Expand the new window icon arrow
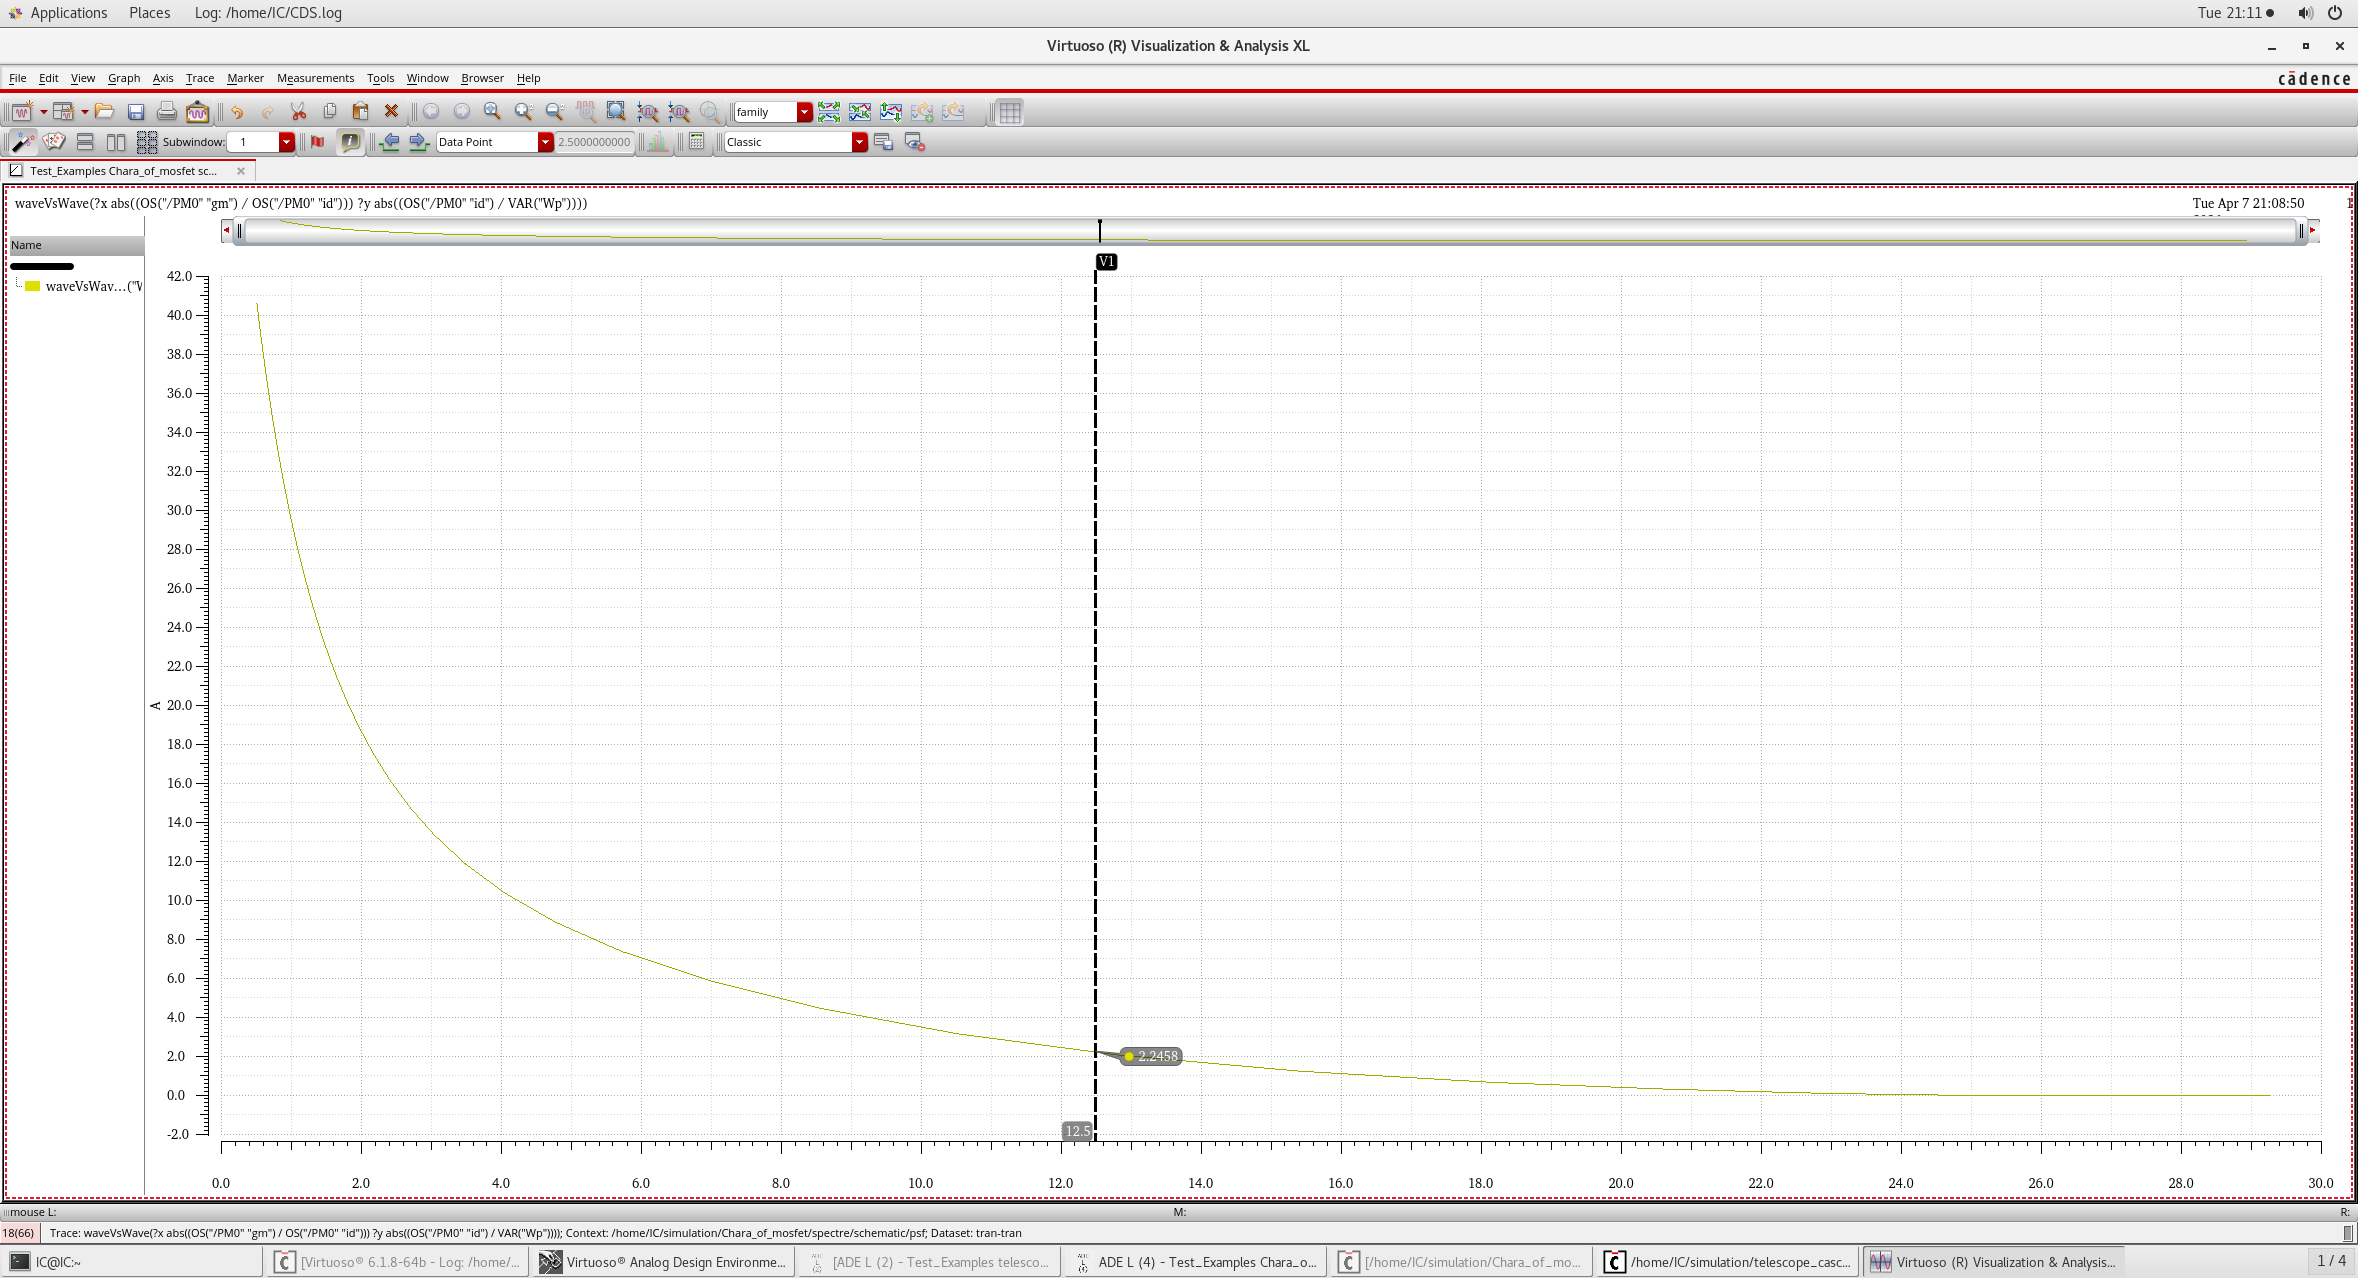 coord(43,112)
